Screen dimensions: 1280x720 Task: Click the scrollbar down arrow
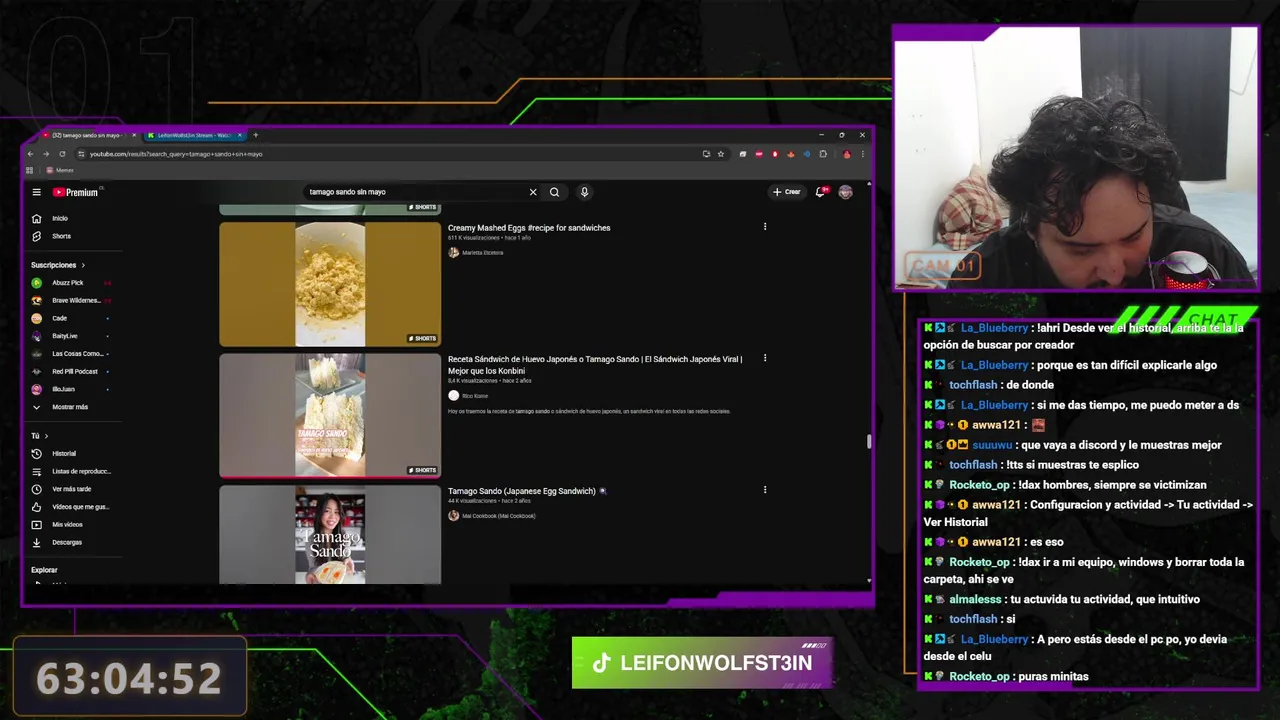869,581
